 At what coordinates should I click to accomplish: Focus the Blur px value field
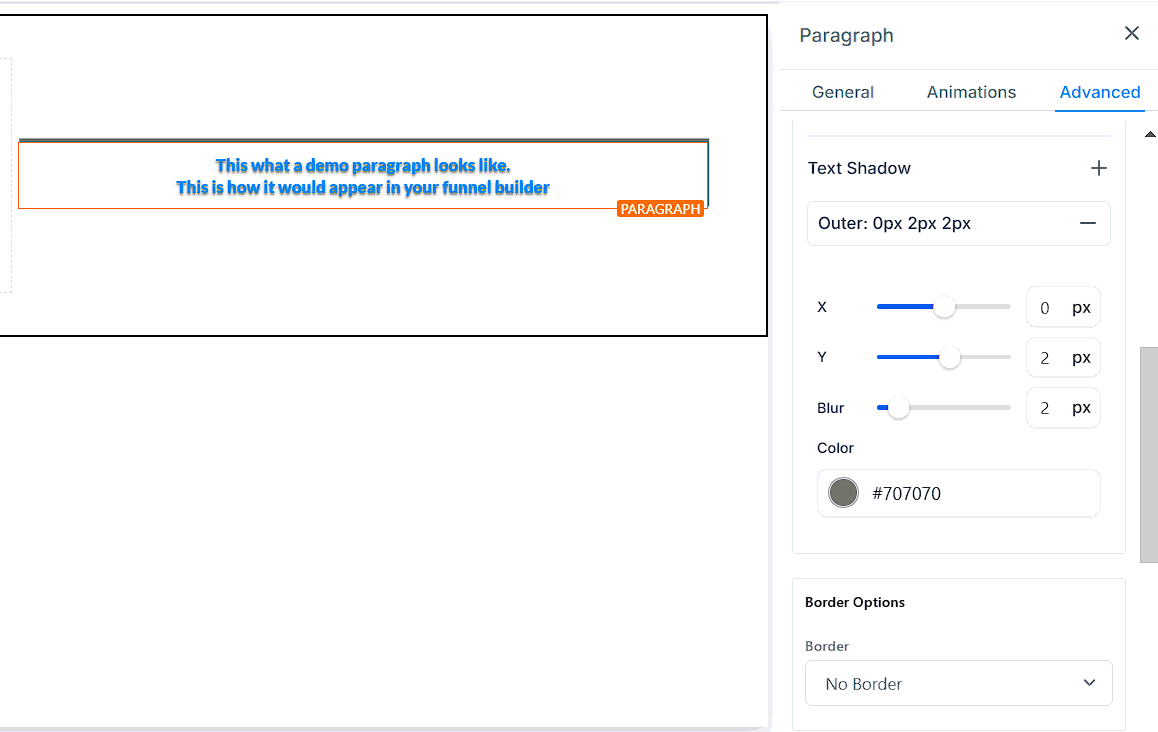[x=1045, y=408]
